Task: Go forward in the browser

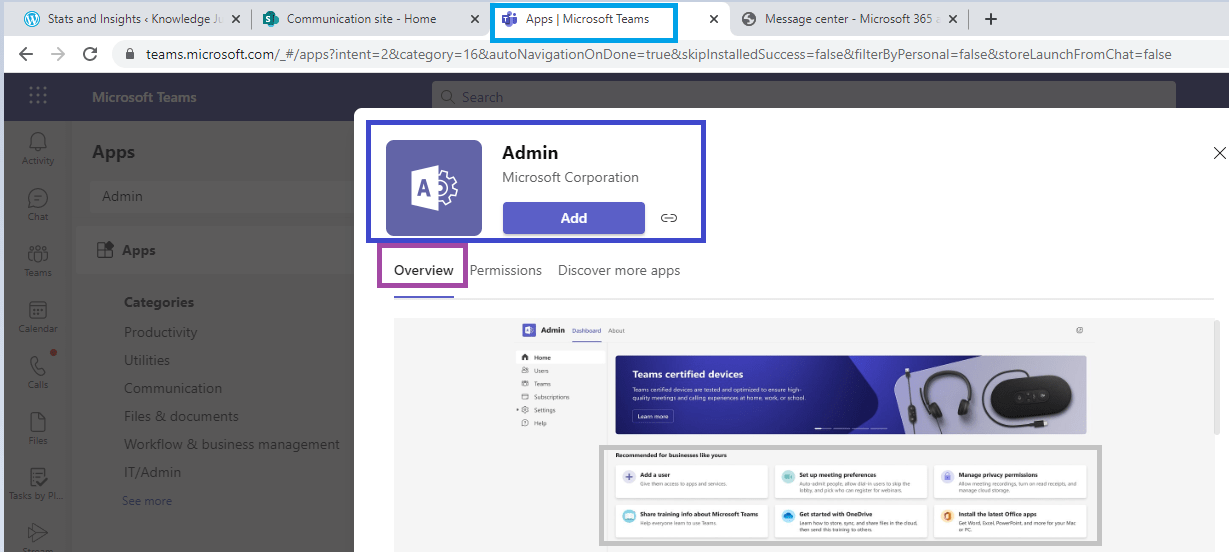Action: tap(58, 54)
